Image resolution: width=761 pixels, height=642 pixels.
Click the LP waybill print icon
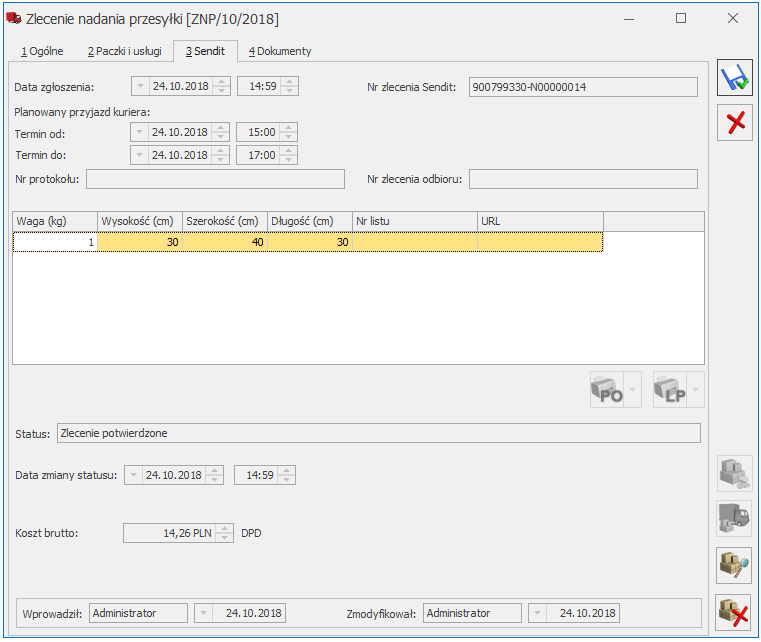tap(670, 390)
